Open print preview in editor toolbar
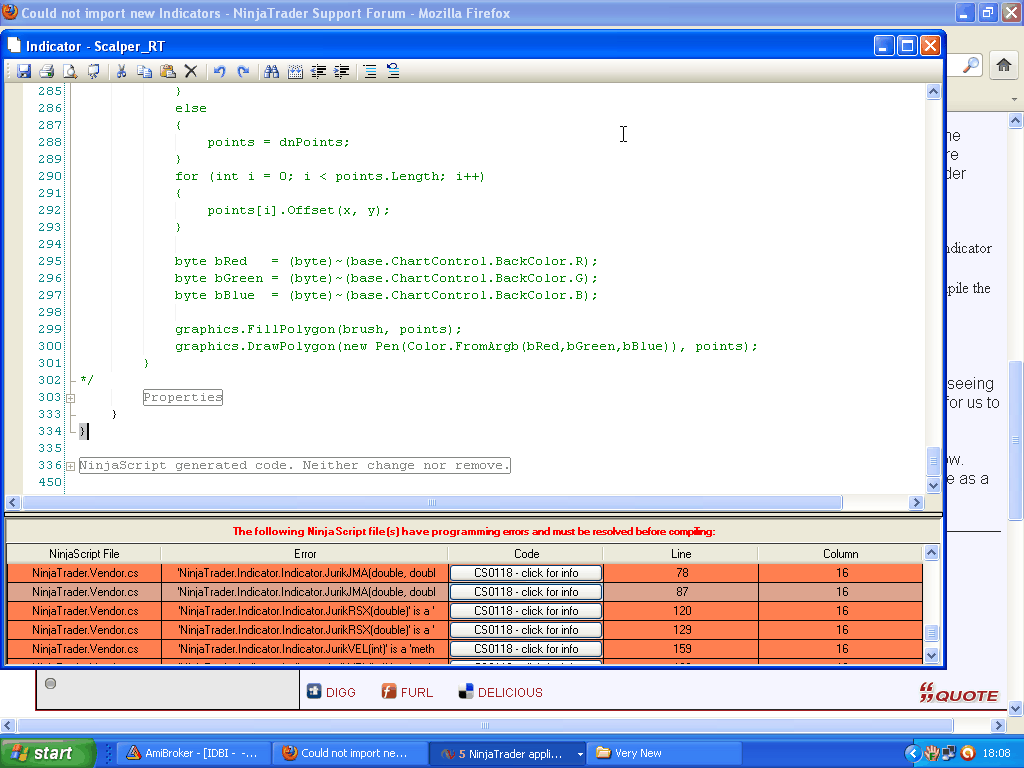1024x768 pixels. (x=70, y=71)
